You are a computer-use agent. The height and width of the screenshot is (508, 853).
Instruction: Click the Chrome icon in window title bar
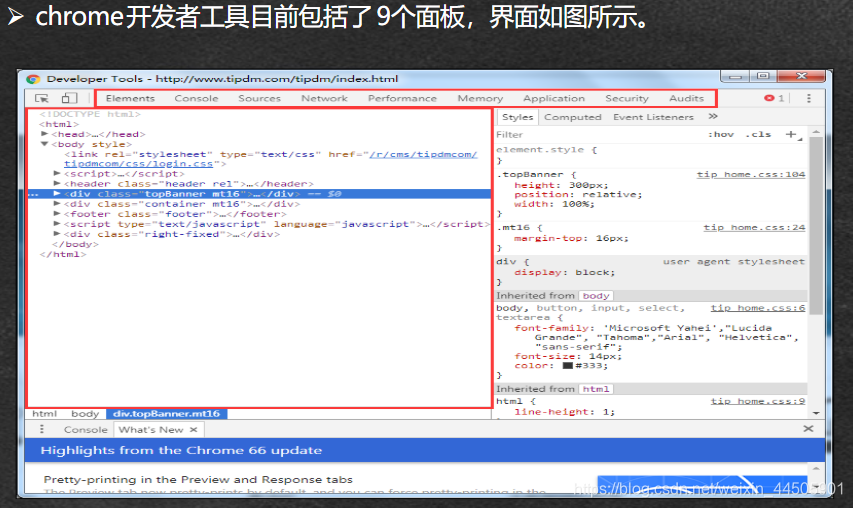click(x=33, y=79)
